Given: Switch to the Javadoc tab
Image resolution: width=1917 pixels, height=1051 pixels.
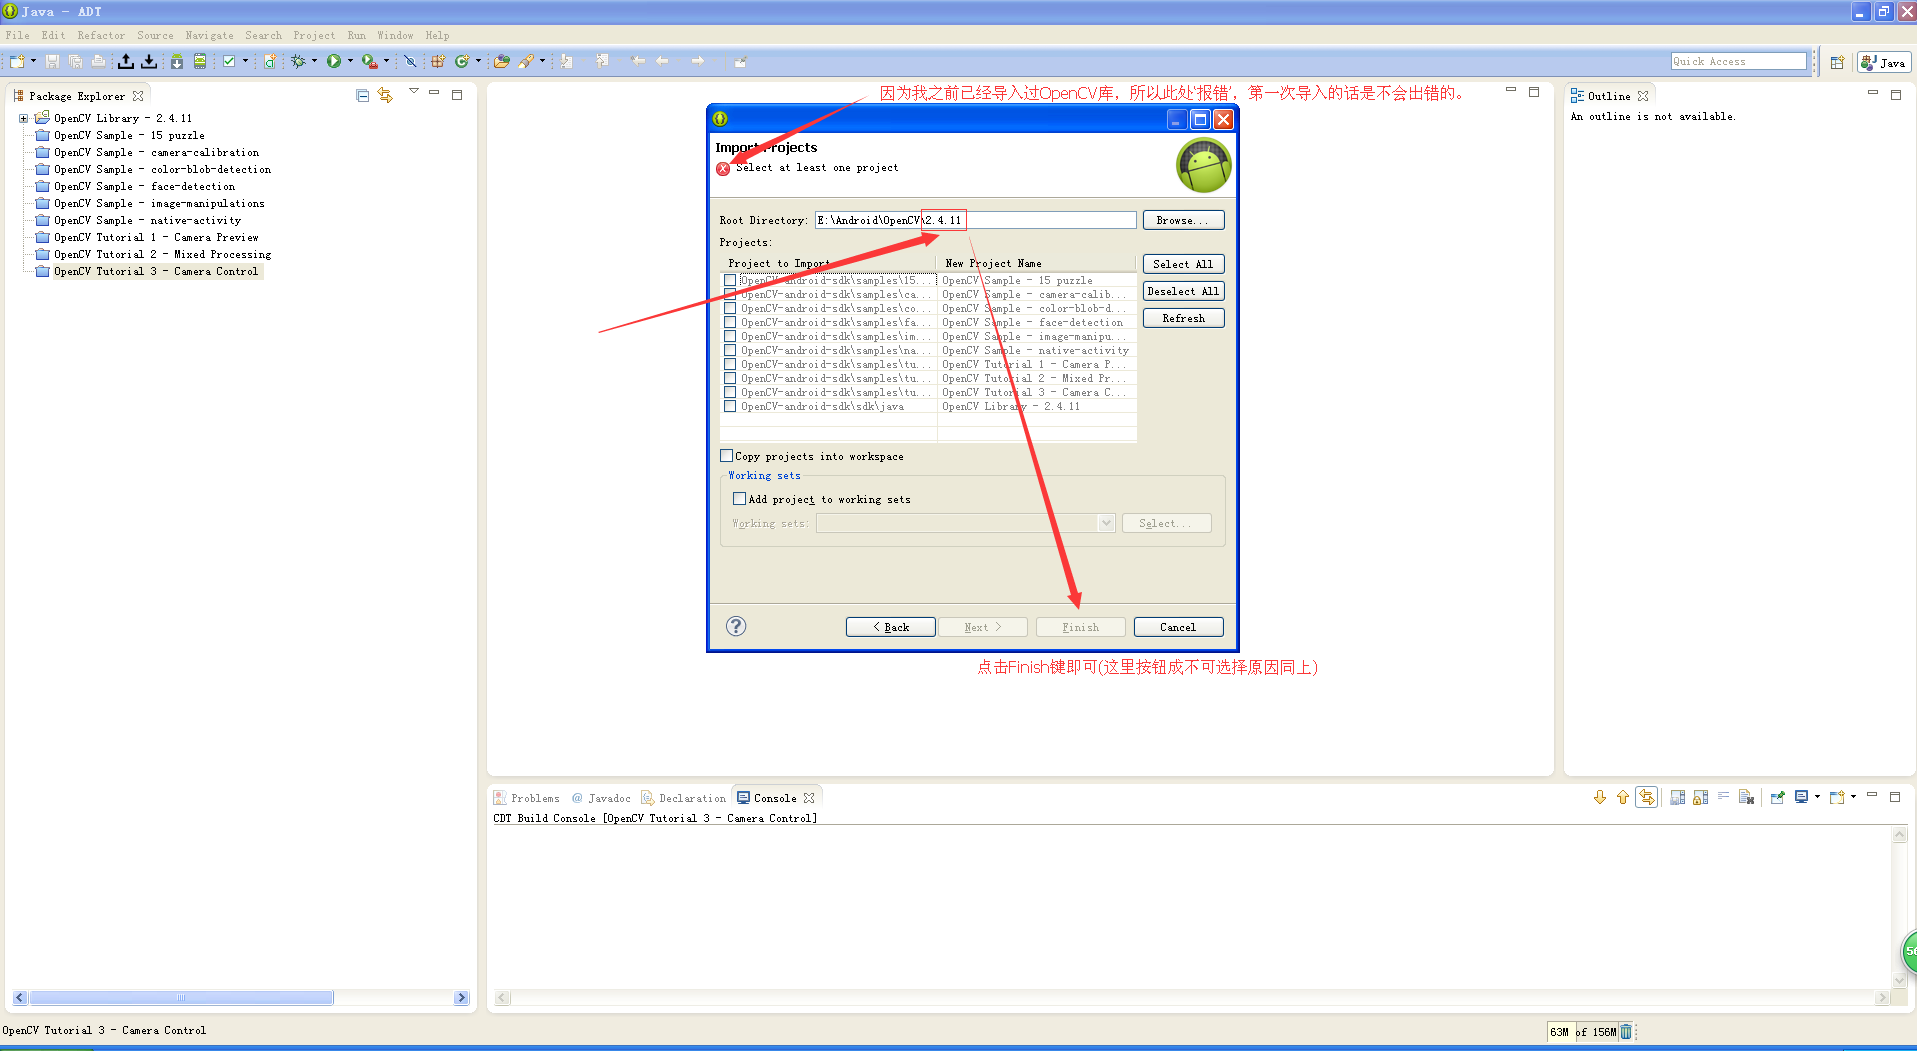Looking at the screenshot, I should coord(601,798).
